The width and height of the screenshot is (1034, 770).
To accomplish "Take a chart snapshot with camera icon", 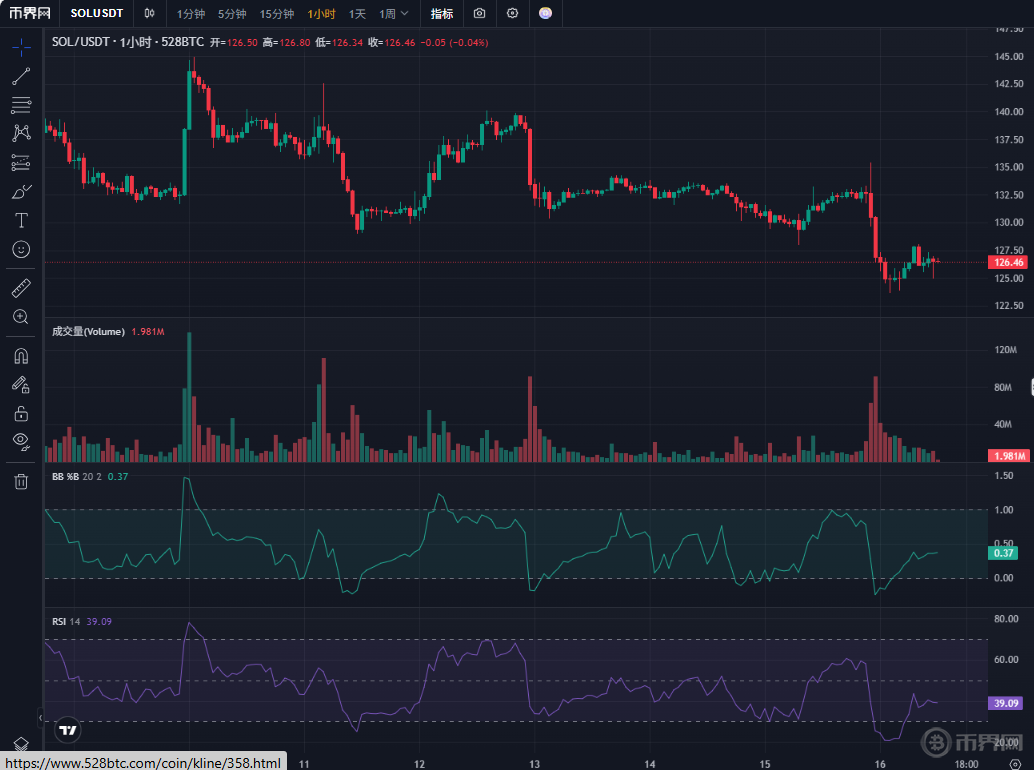I will tap(480, 14).
